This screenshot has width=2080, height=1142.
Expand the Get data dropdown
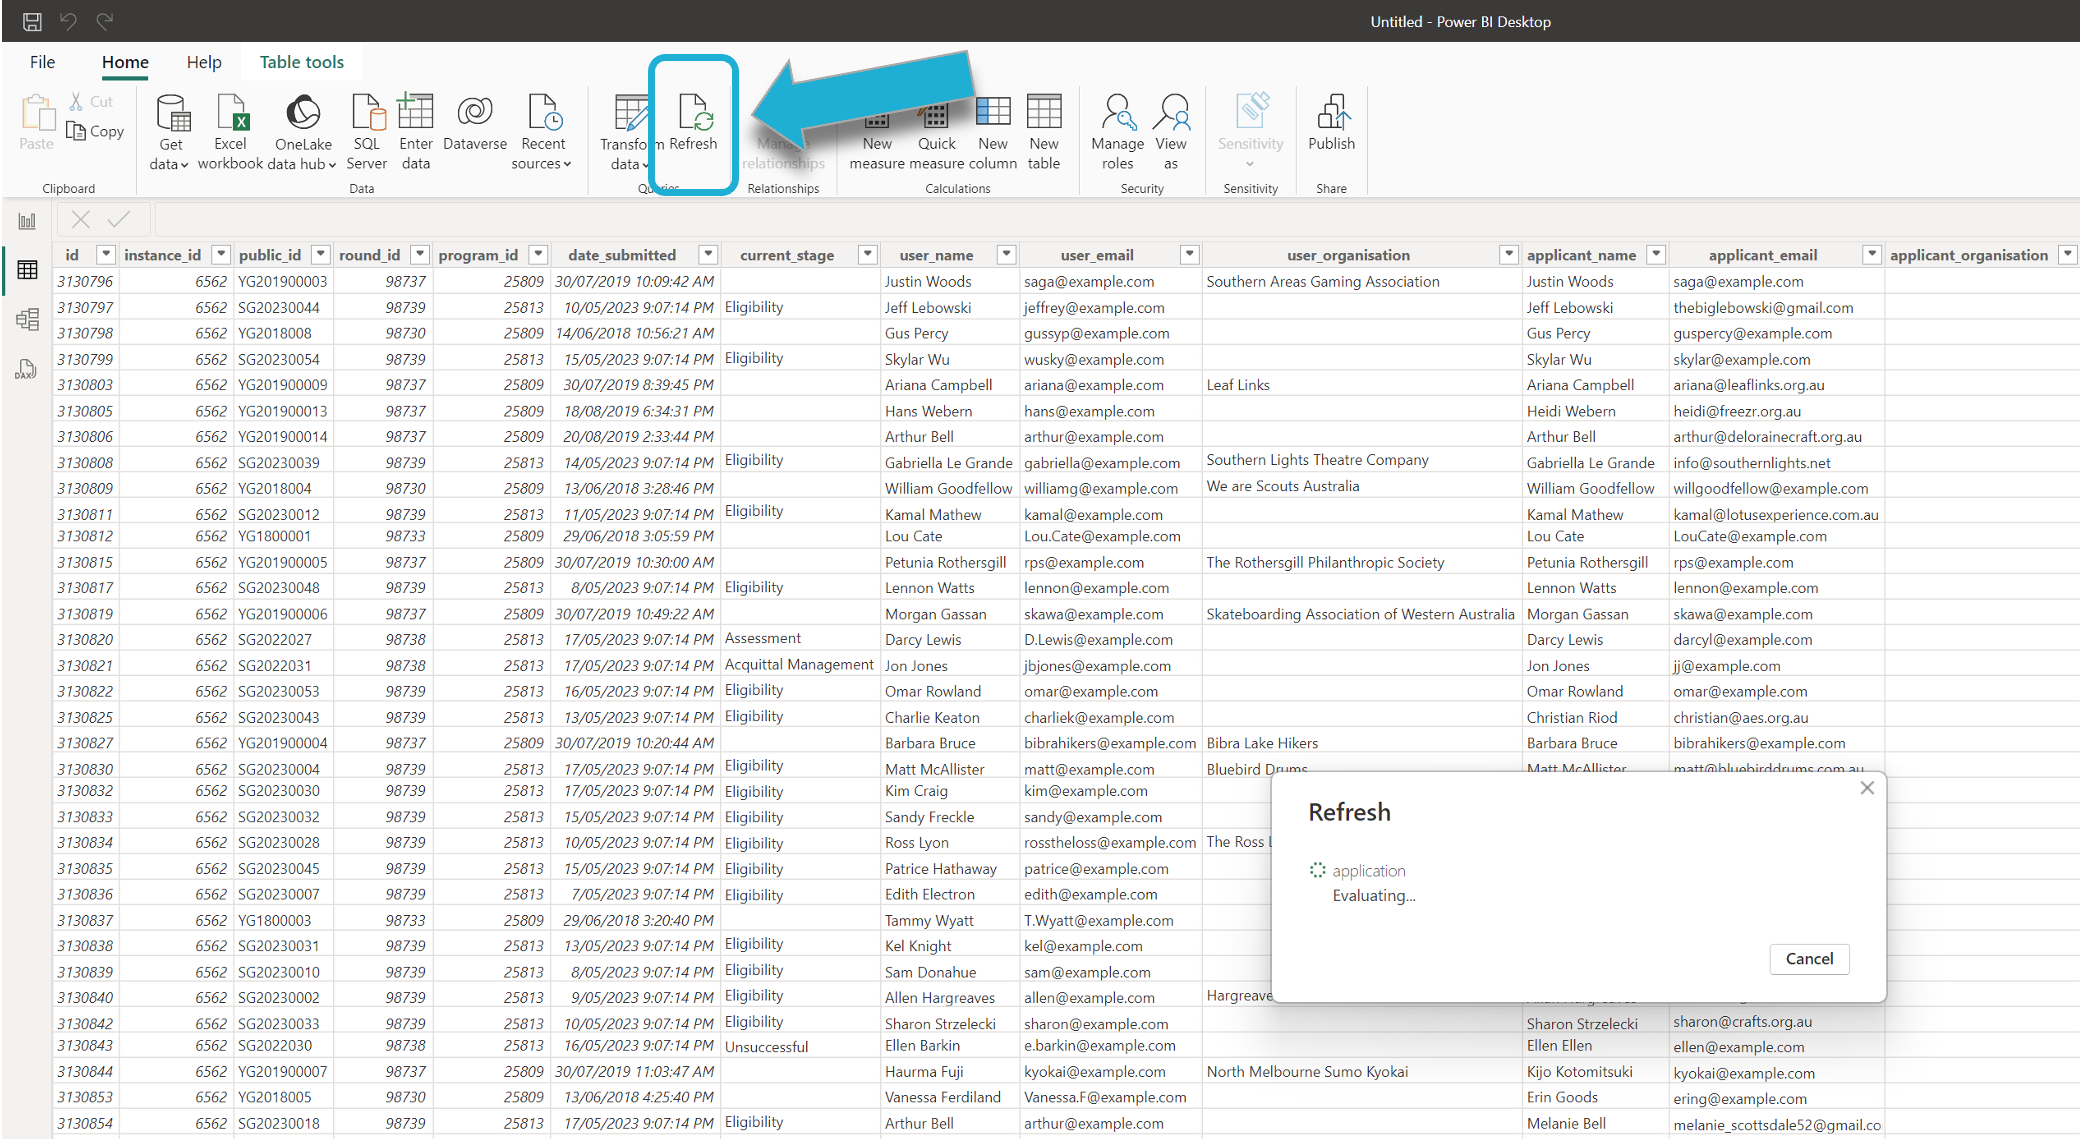tap(171, 163)
